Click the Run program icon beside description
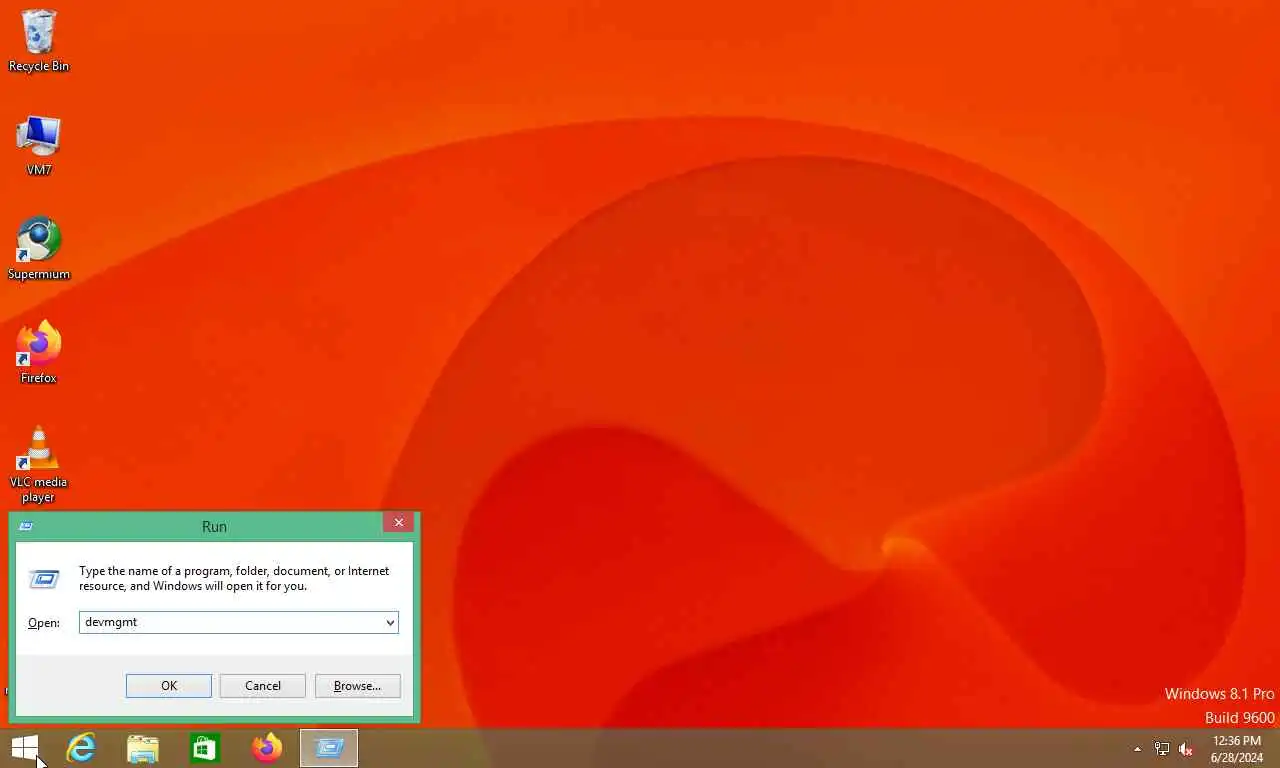Viewport: 1280px width, 768px height. [44, 578]
